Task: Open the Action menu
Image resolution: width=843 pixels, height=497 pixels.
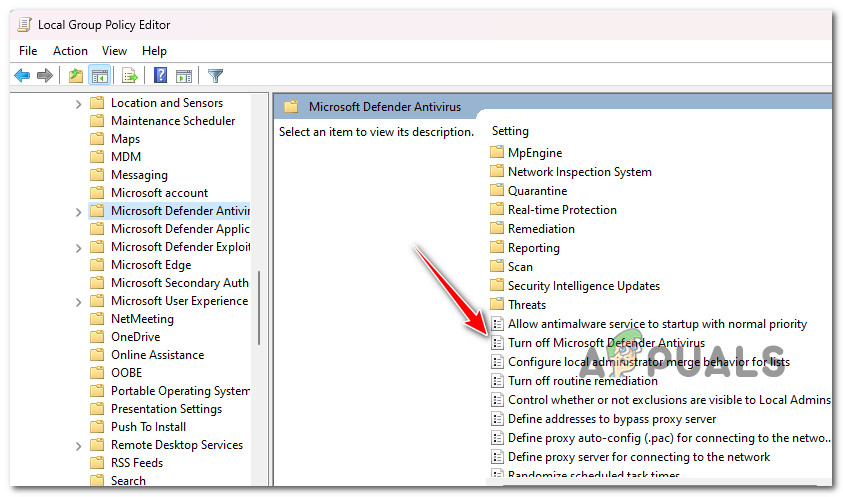Action: pyautogui.click(x=70, y=51)
